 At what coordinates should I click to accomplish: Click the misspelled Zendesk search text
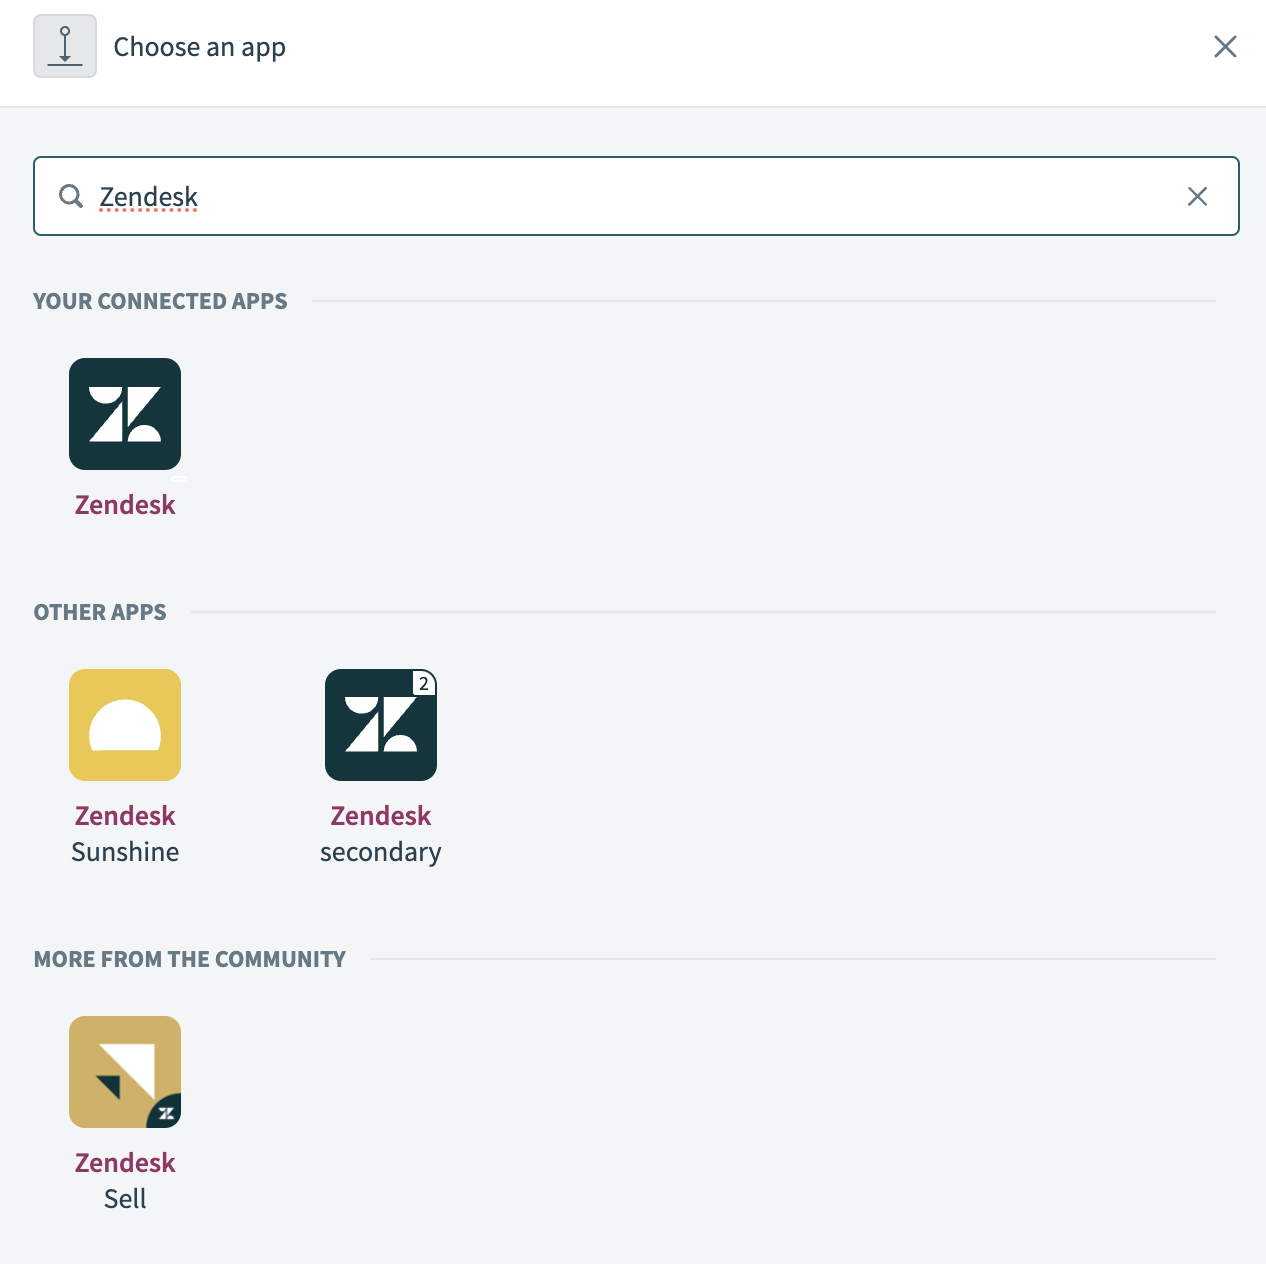tap(148, 196)
